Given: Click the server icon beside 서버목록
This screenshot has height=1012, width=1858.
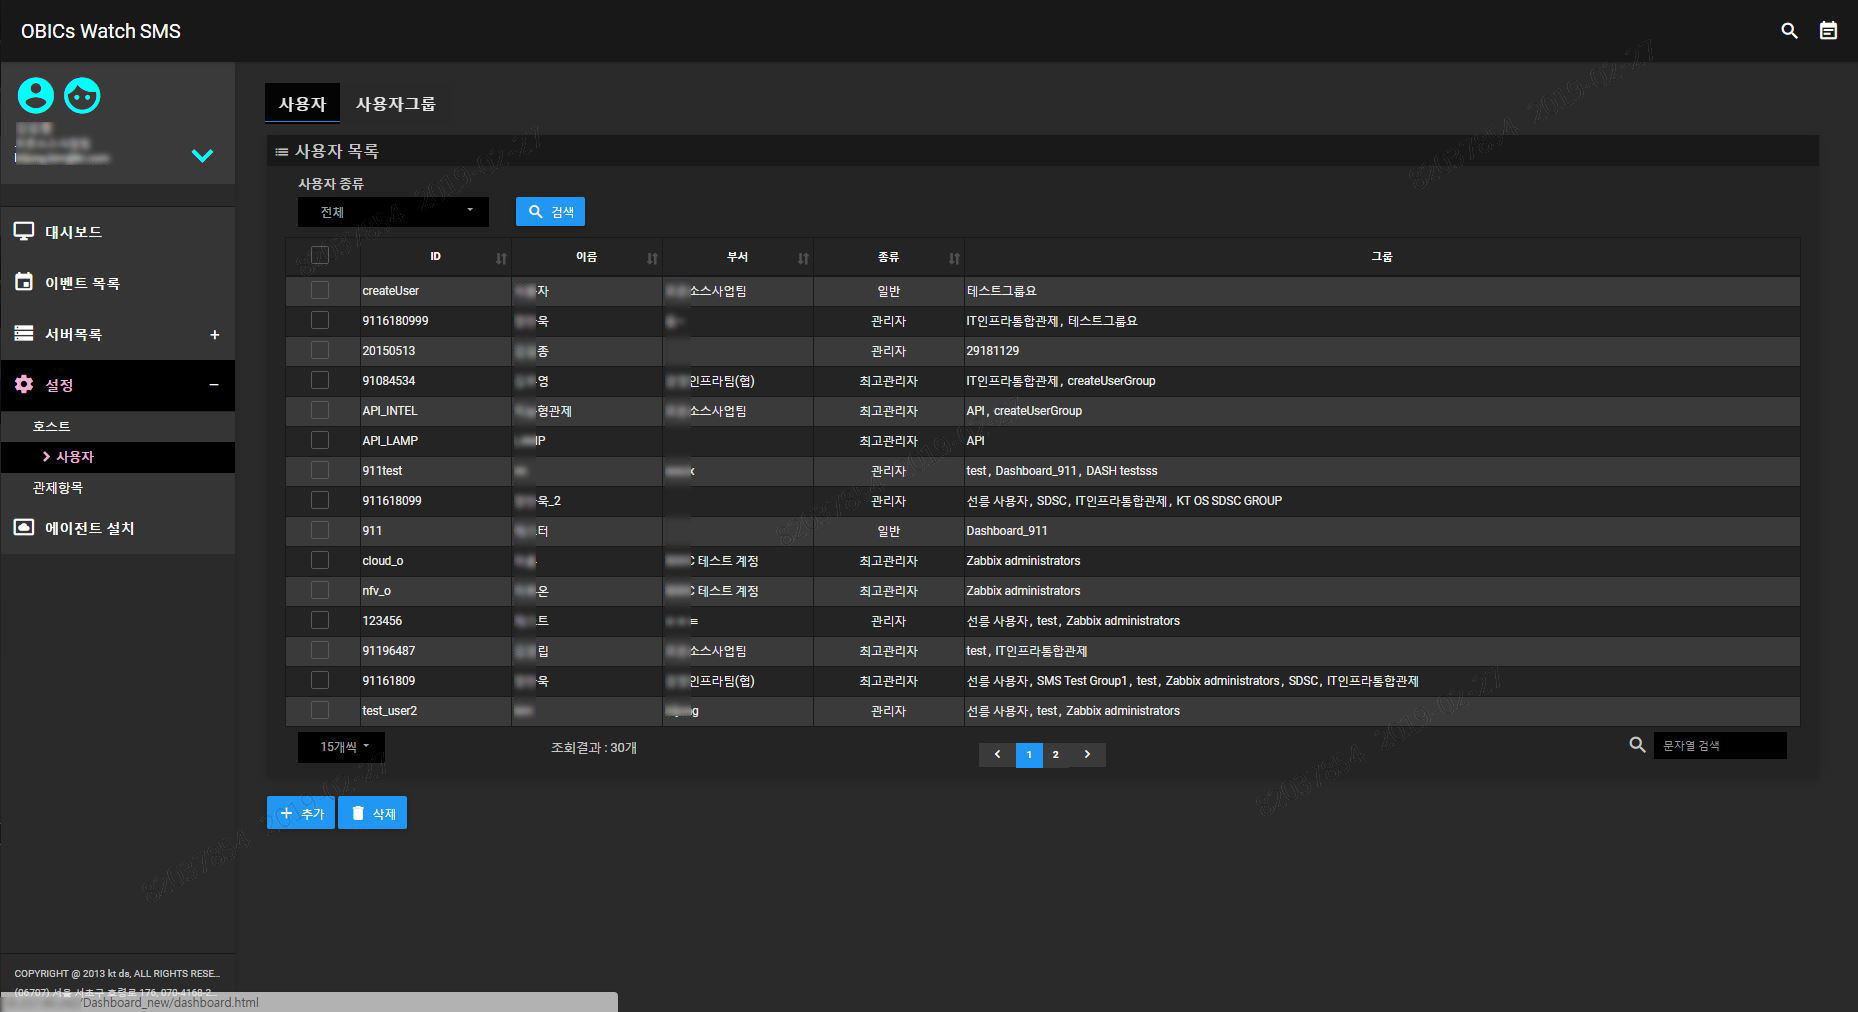Looking at the screenshot, I should [x=24, y=333].
